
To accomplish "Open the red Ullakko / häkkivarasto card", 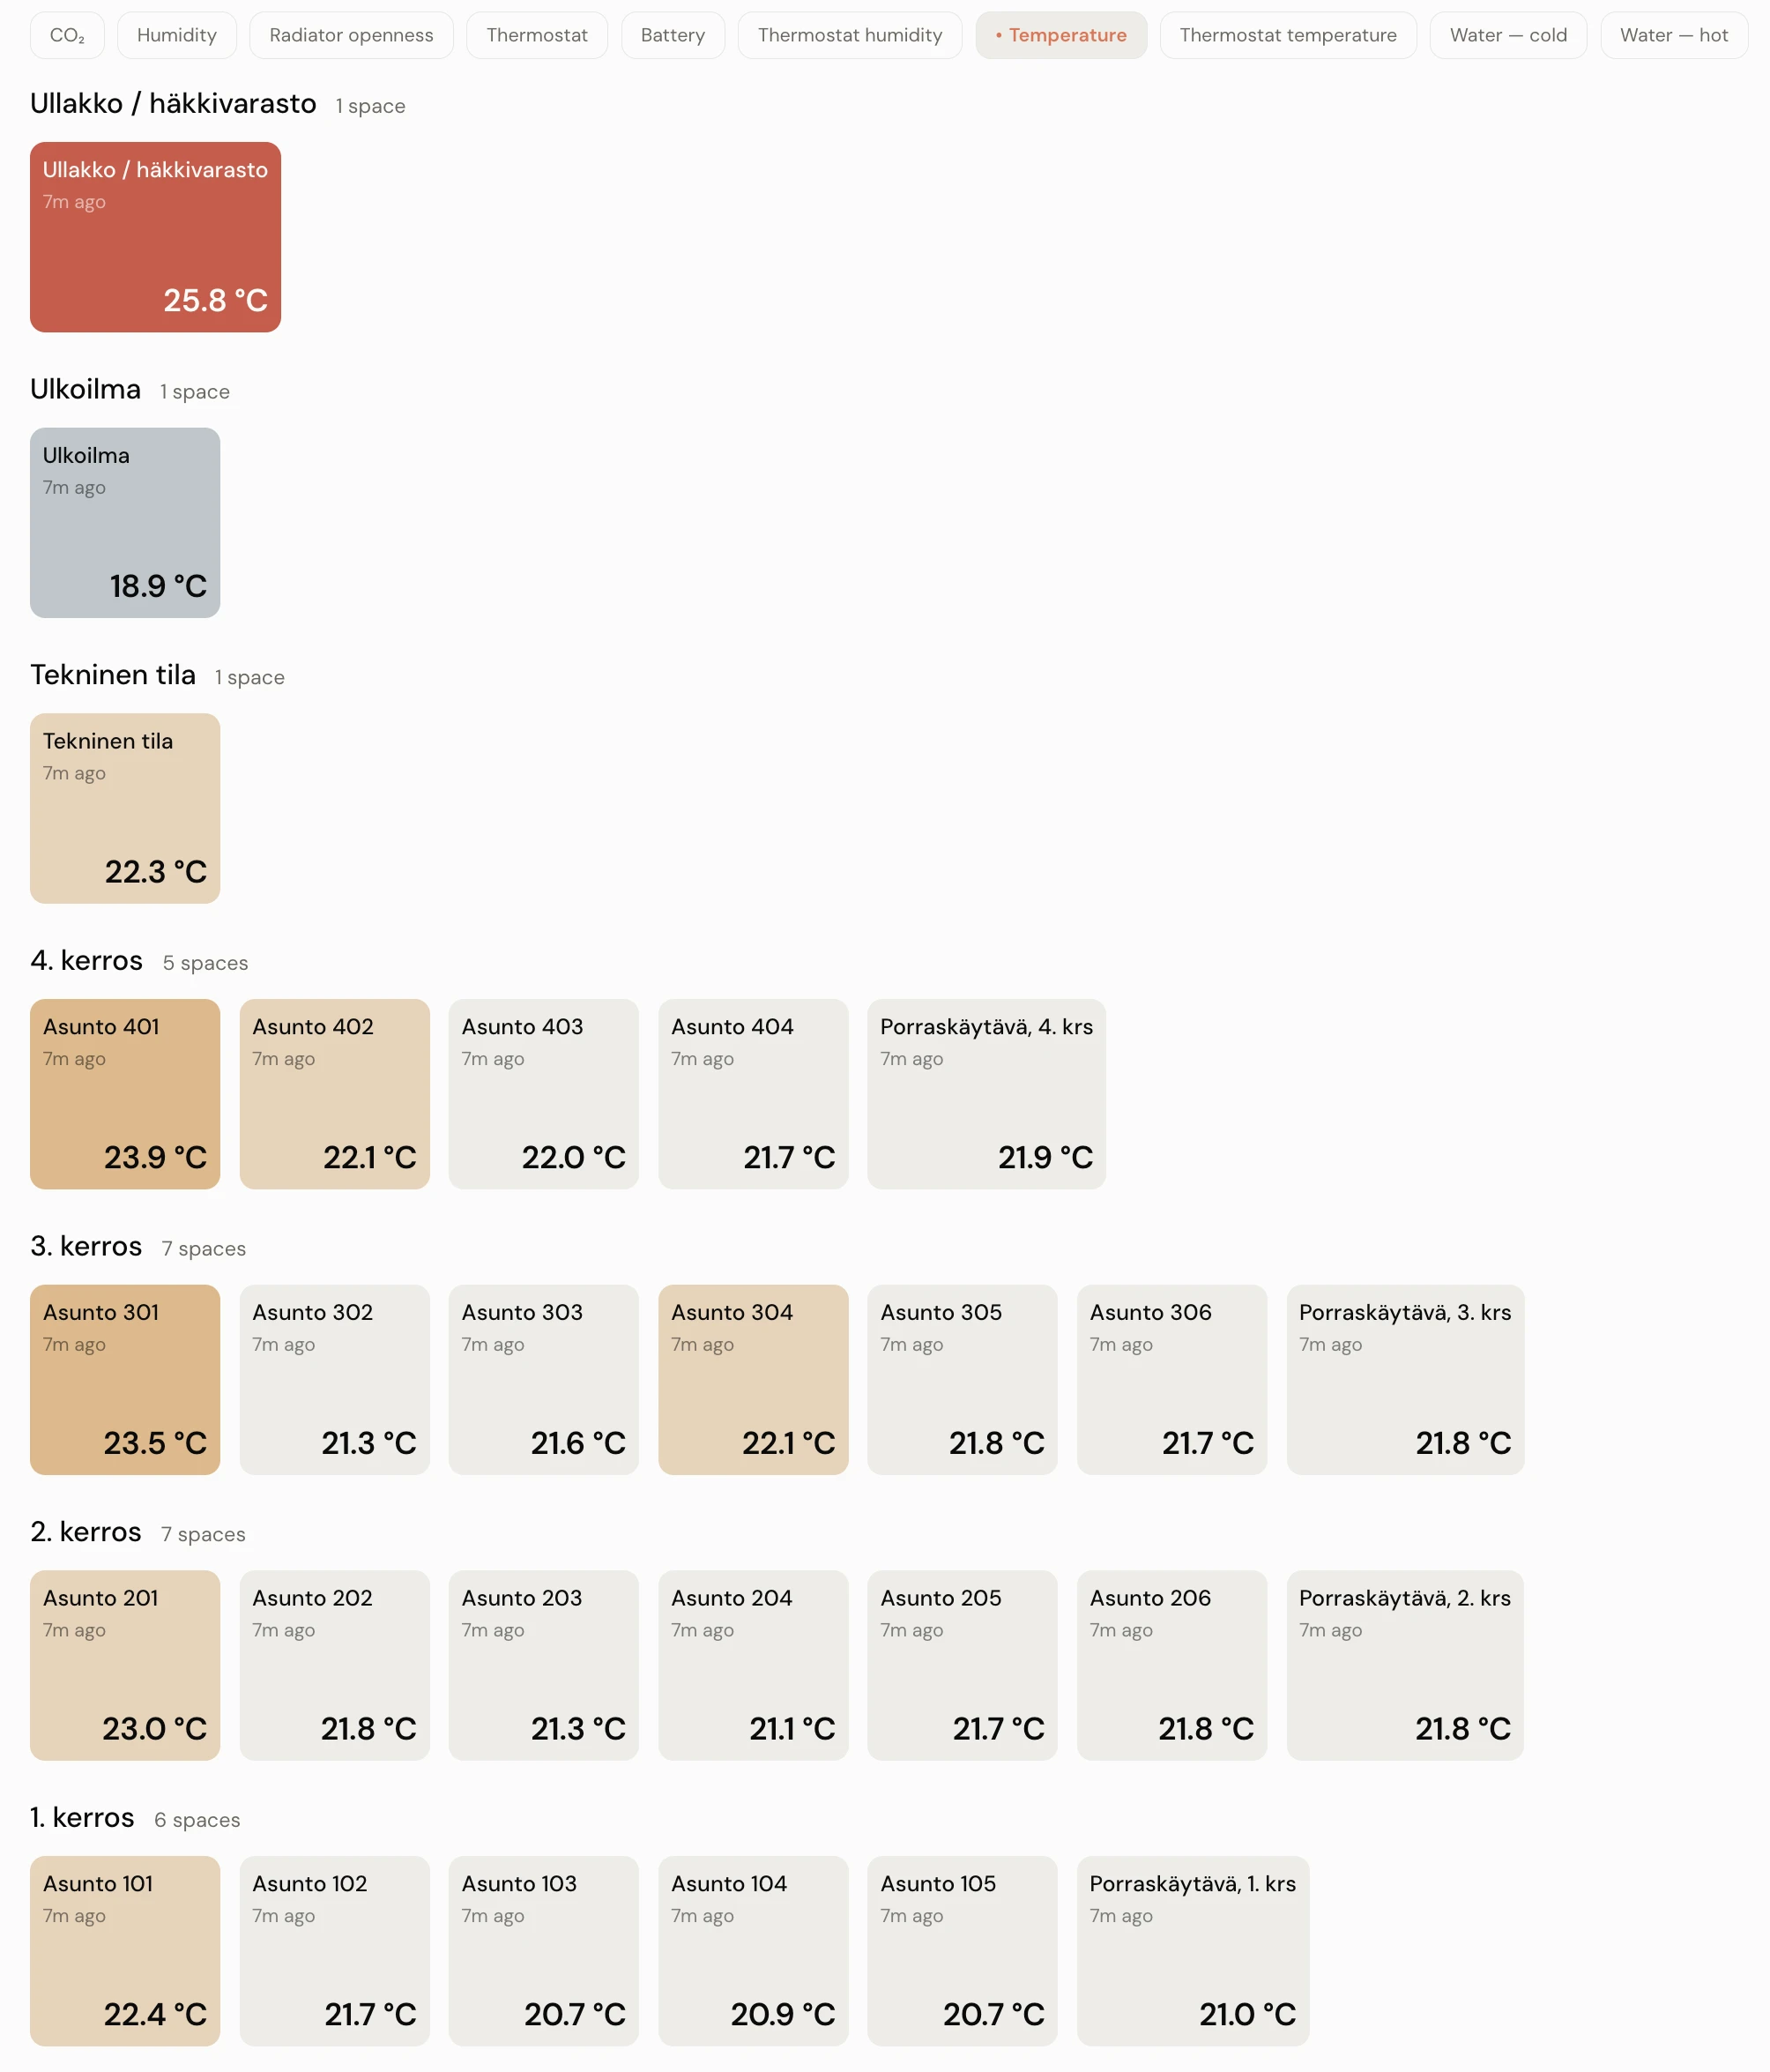I will 155,237.
